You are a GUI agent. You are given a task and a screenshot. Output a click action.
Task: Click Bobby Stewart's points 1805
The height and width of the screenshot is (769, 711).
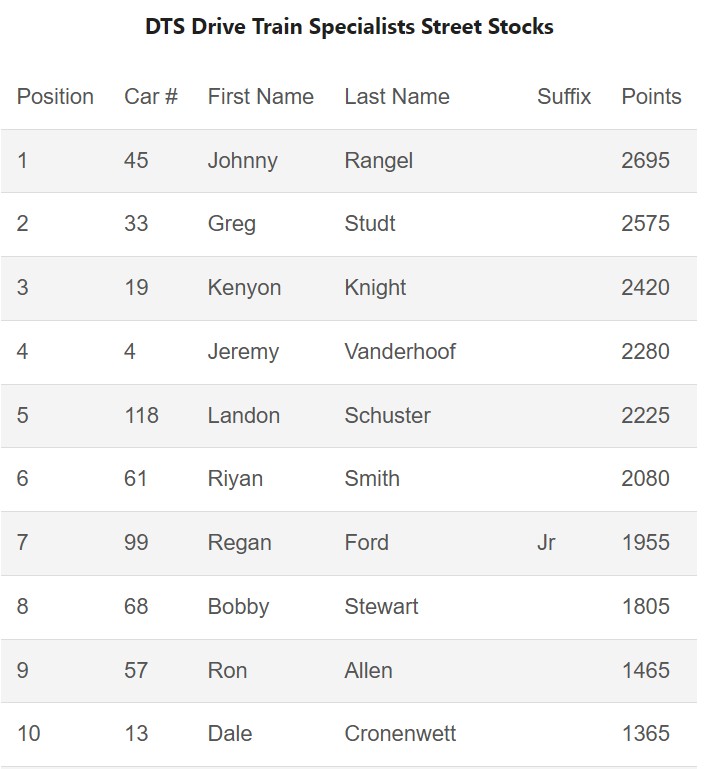tap(645, 607)
